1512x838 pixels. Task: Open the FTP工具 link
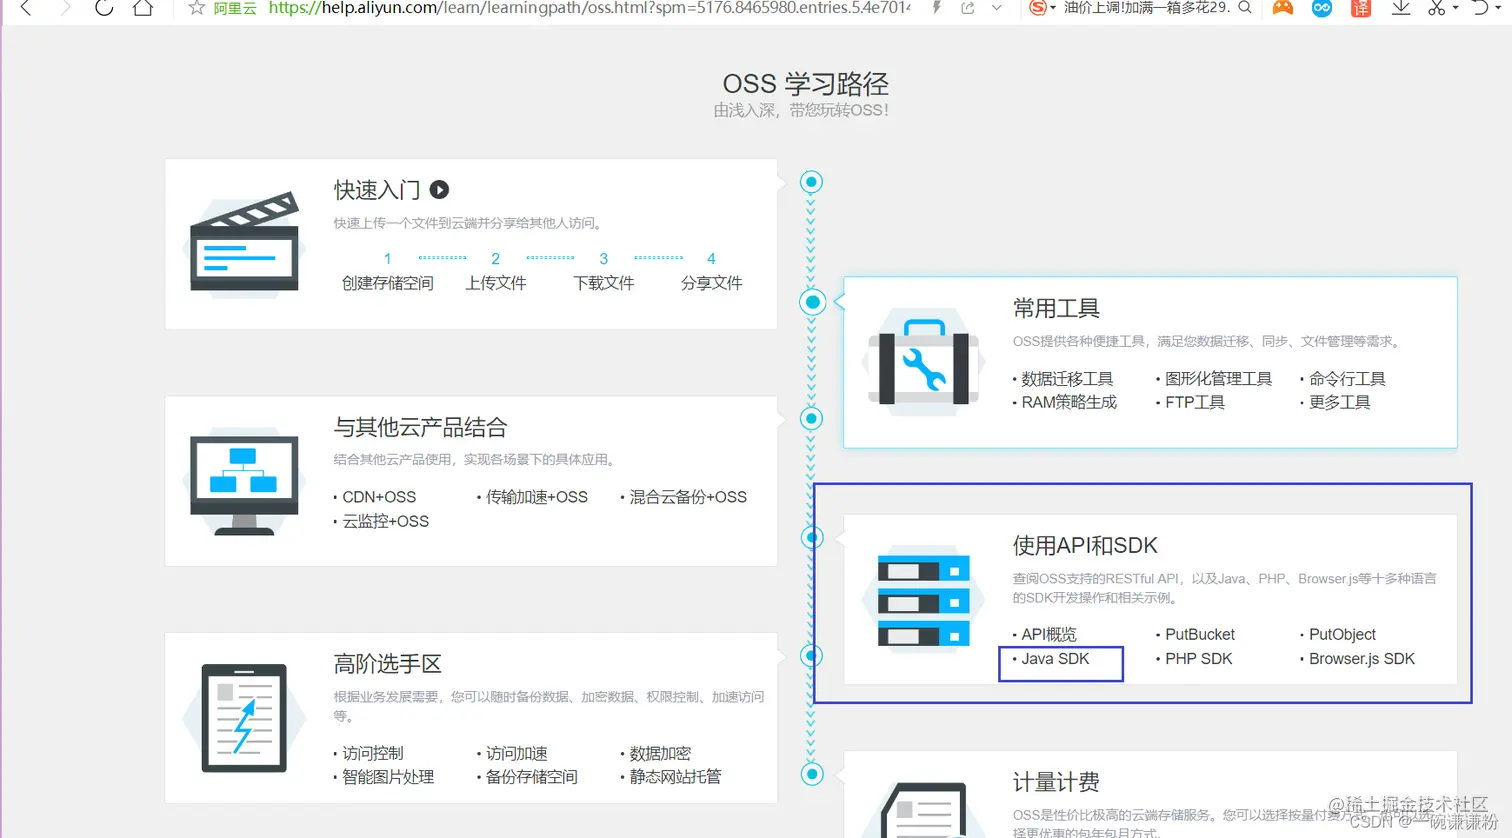(1195, 402)
